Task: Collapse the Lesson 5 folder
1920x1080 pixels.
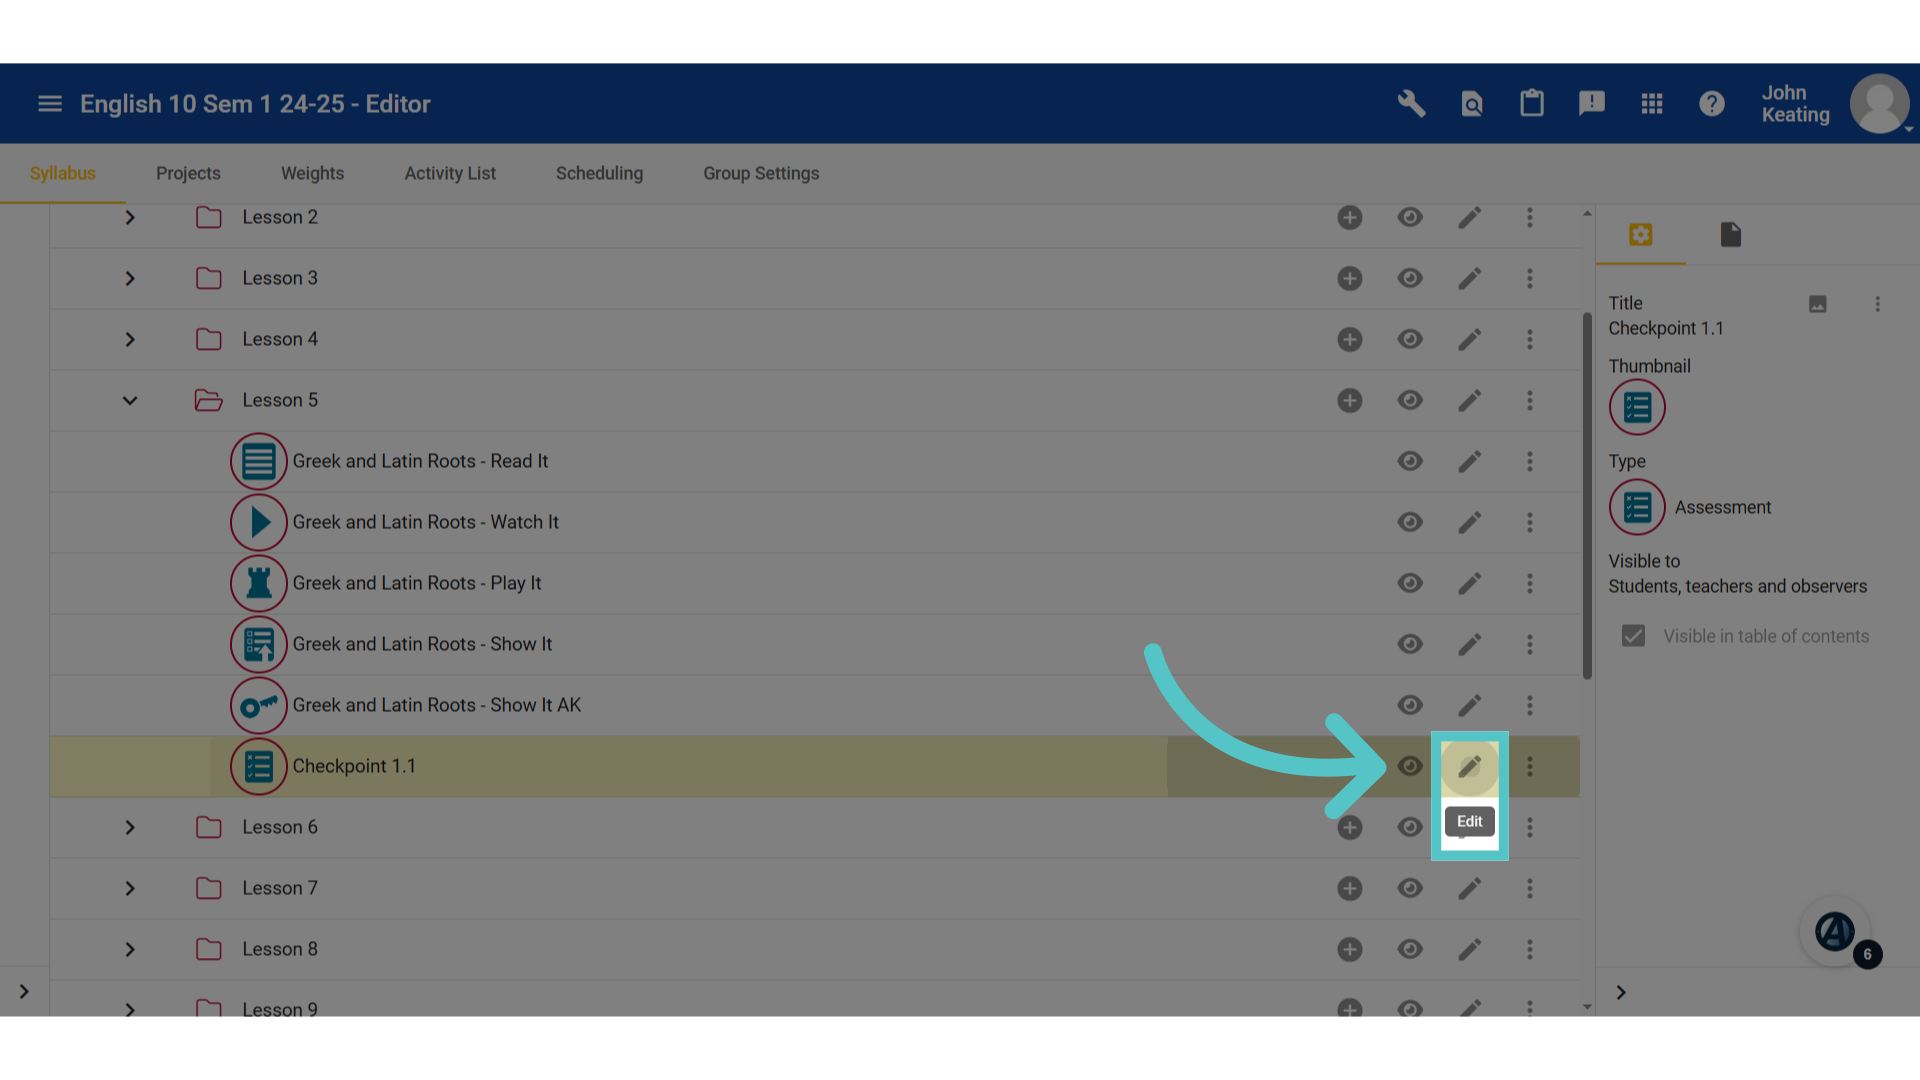Action: pos(130,401)
